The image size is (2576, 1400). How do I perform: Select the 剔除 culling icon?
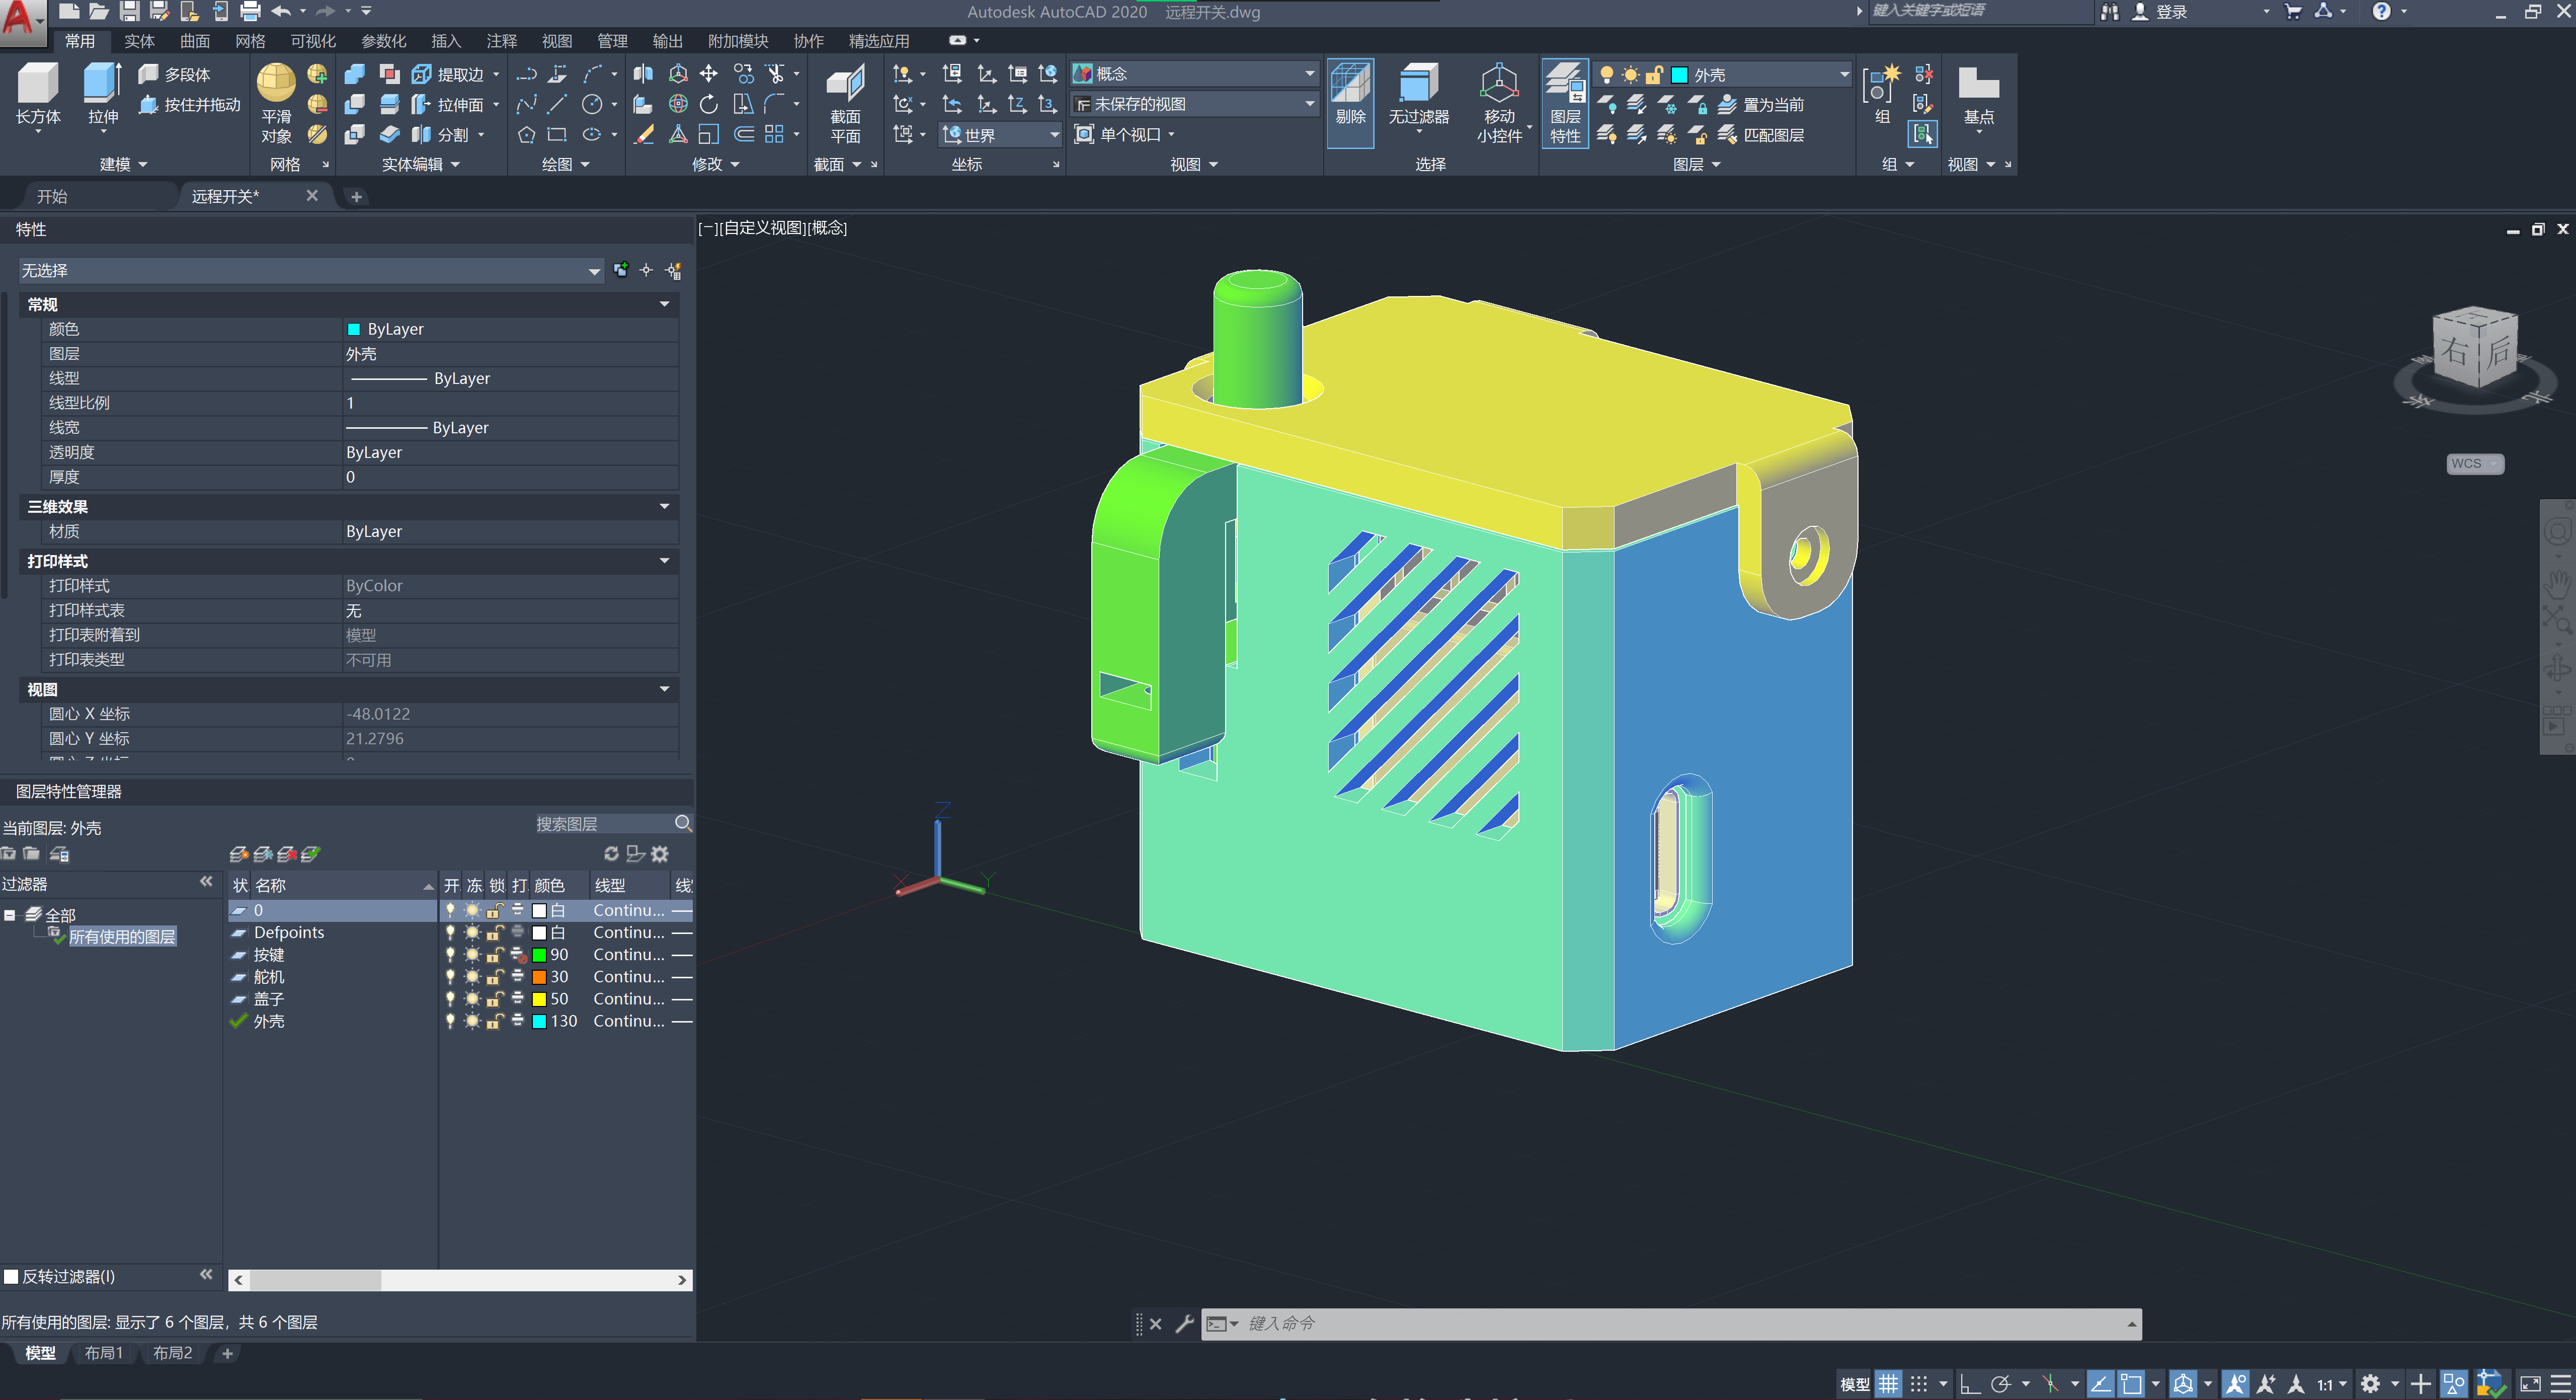tap(1350, 84)
